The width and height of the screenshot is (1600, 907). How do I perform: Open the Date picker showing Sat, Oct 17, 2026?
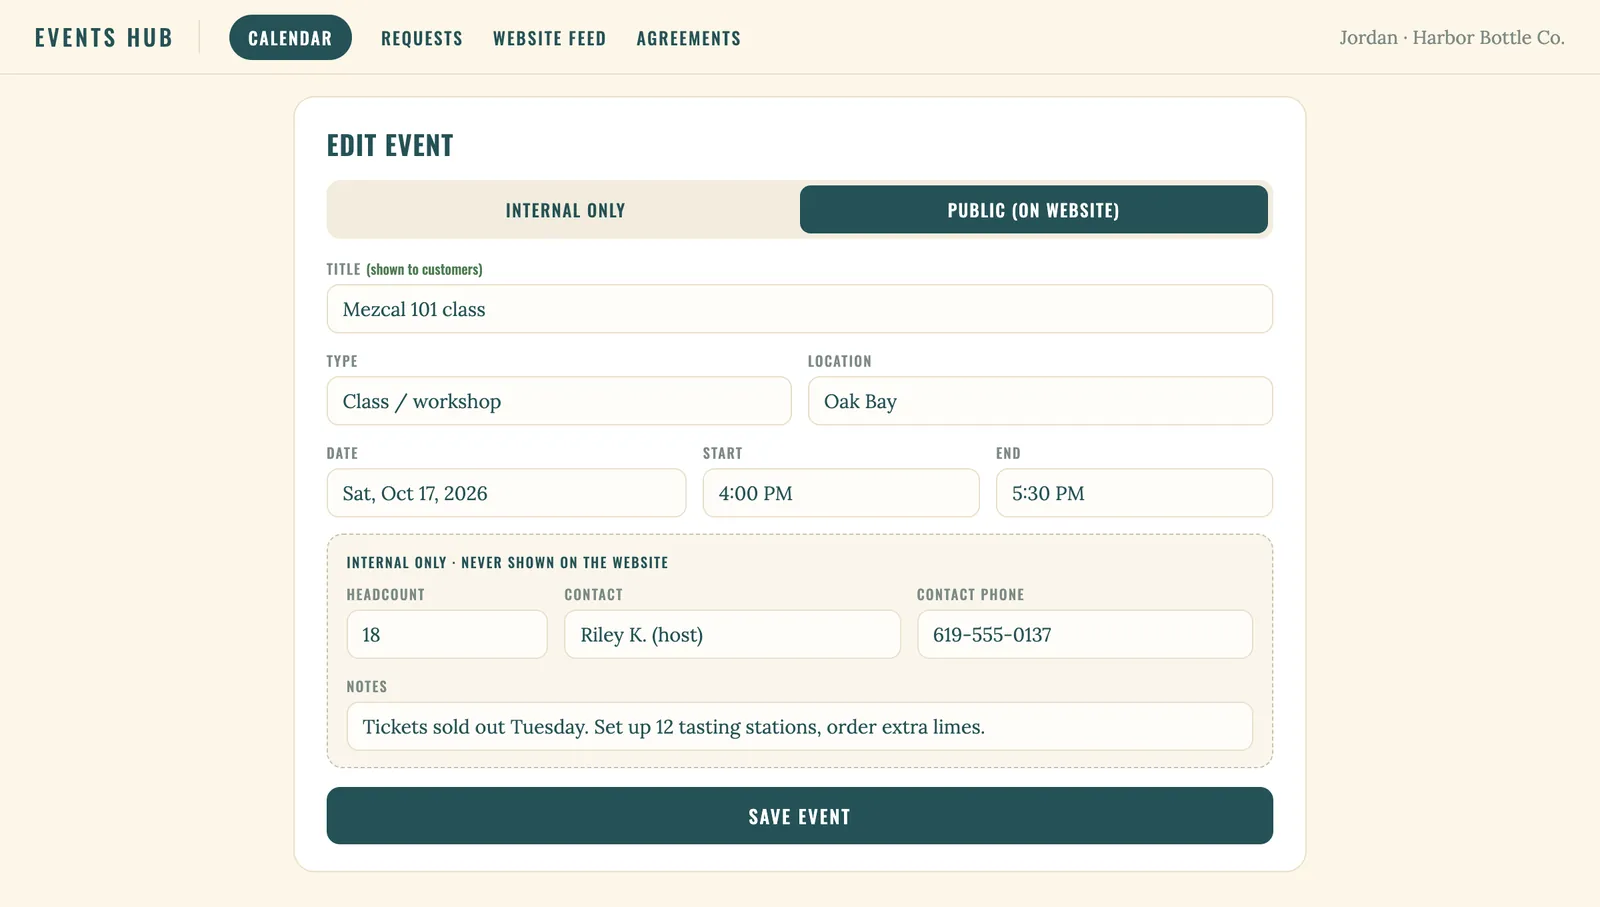506,493
